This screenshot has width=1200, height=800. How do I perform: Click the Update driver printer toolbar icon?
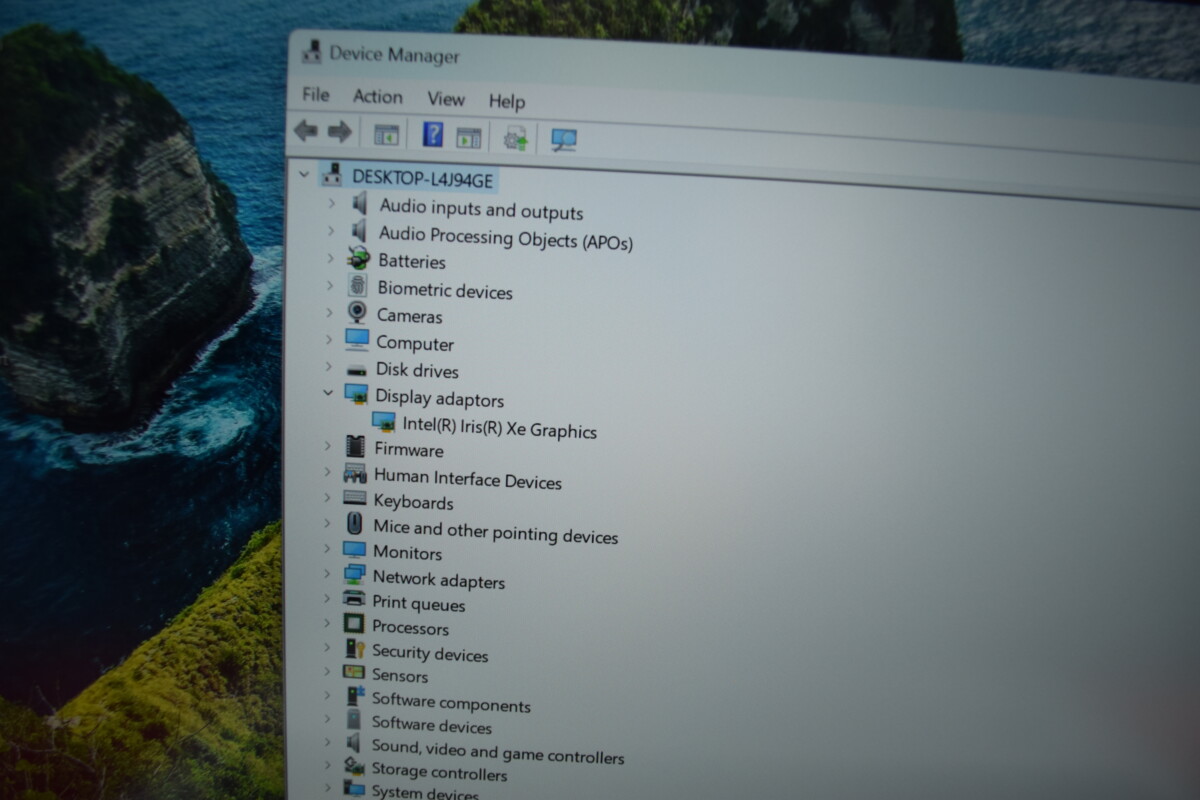(x=516, y=137)
